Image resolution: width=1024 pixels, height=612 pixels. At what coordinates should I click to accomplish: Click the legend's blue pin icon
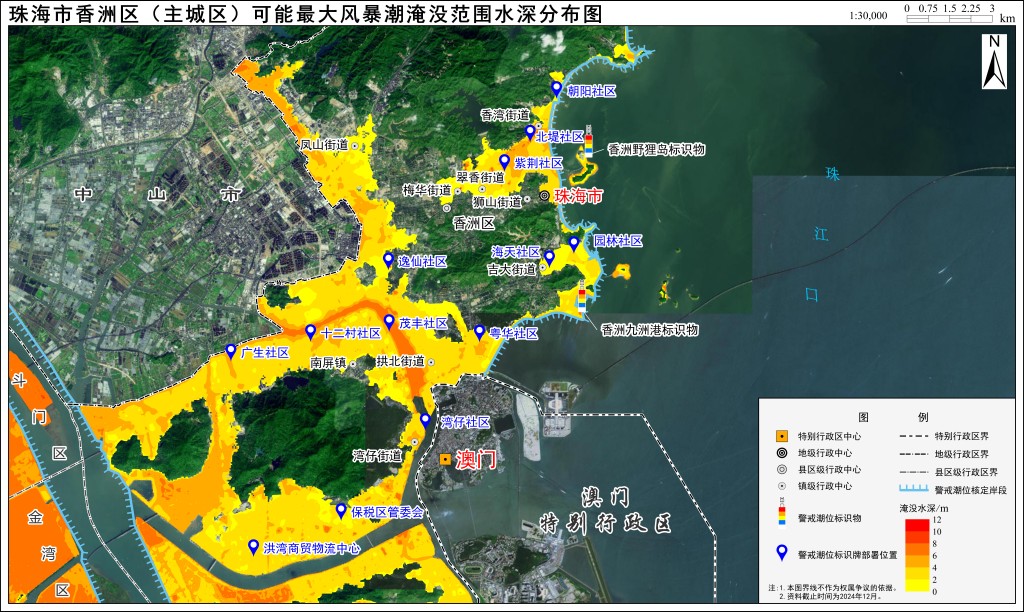click(782, 553)
